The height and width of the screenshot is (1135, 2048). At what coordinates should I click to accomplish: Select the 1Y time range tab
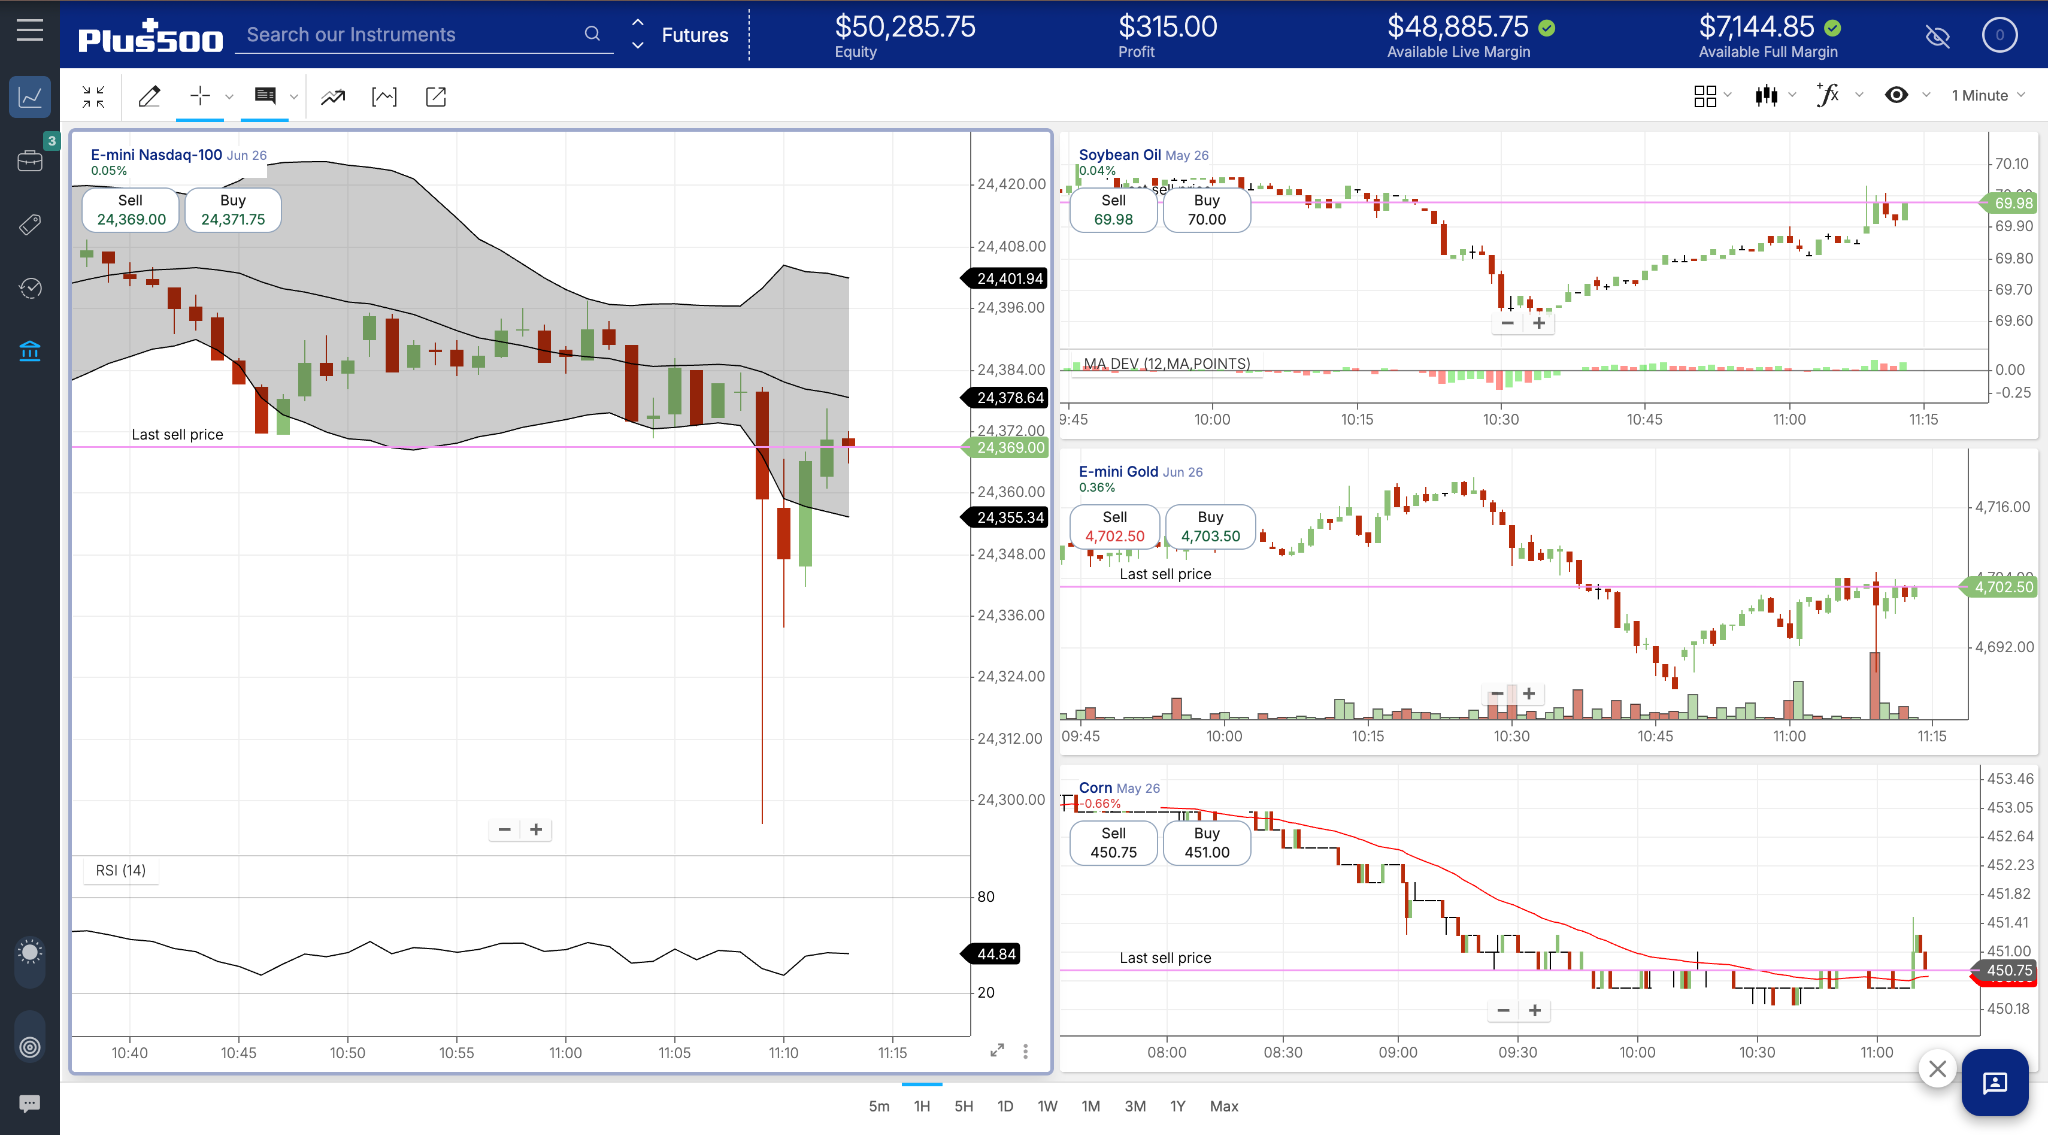[1178, 1106]
